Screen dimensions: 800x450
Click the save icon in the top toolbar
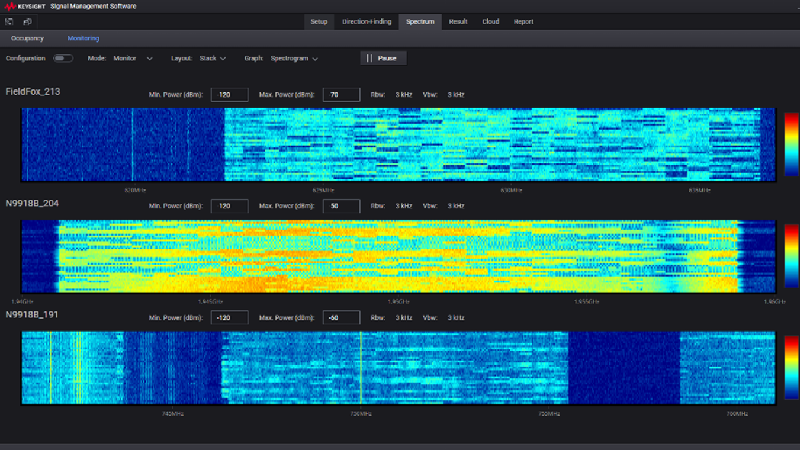point(9,21)
